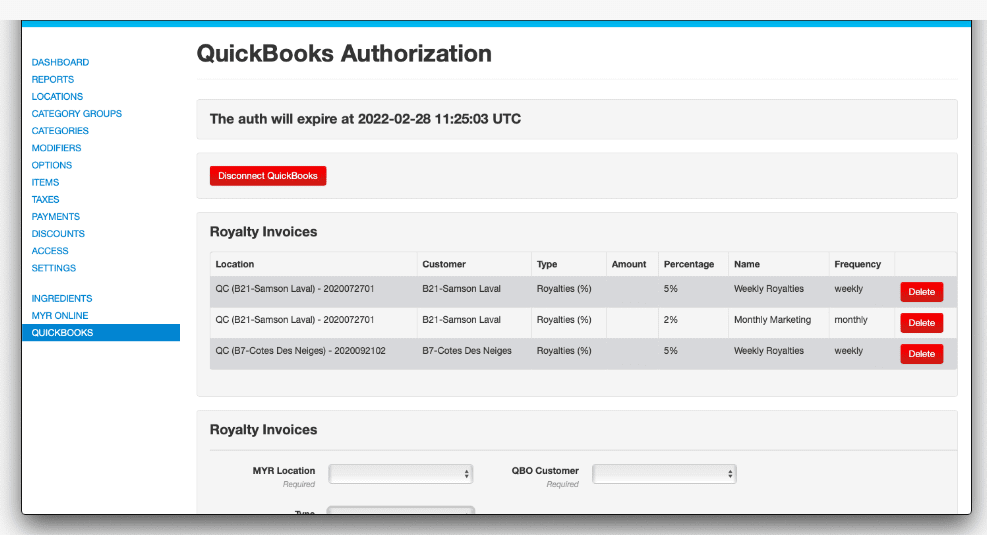The height and width of the screenshot is (535, 987).
Task: Open DISCOUNTS from sidebar
Action: [x=58, y=234]
